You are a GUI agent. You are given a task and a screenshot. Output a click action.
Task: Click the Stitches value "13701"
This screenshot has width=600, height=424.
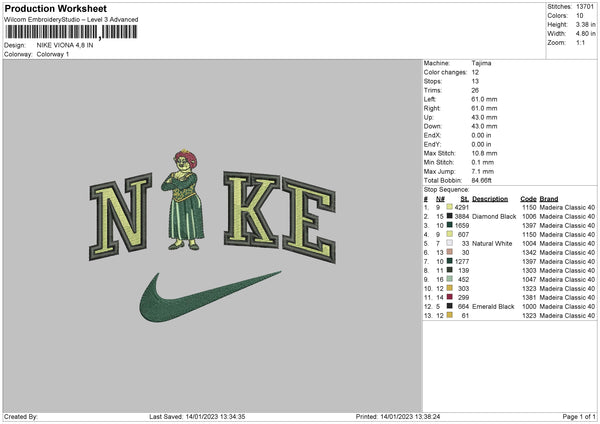click(585, 7)
